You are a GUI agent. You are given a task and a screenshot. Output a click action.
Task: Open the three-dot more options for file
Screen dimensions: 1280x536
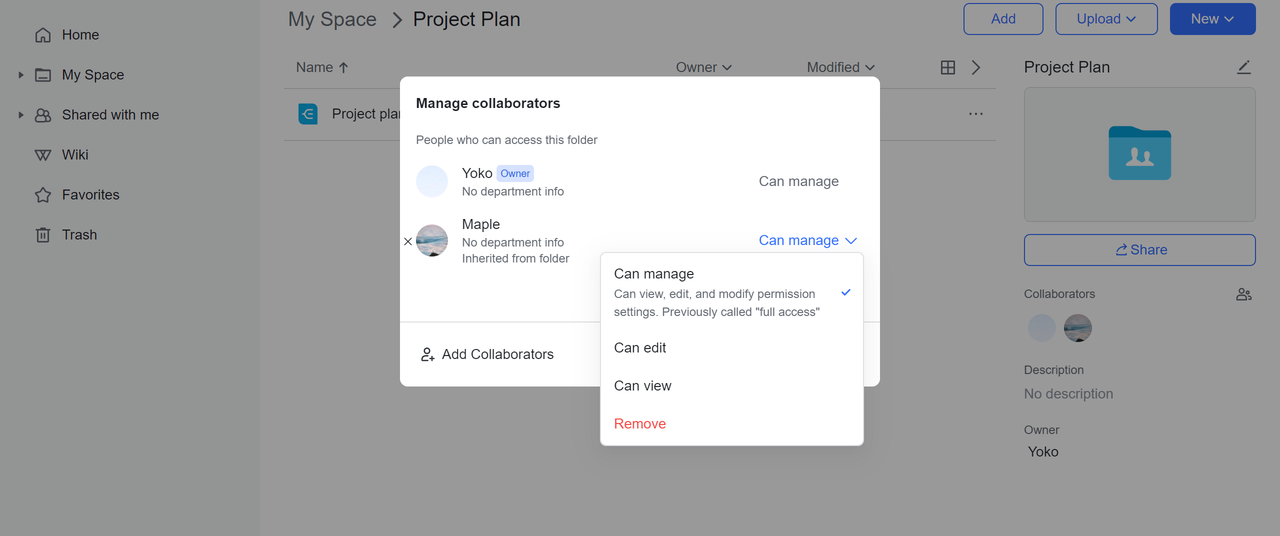(x=976, y=114)
